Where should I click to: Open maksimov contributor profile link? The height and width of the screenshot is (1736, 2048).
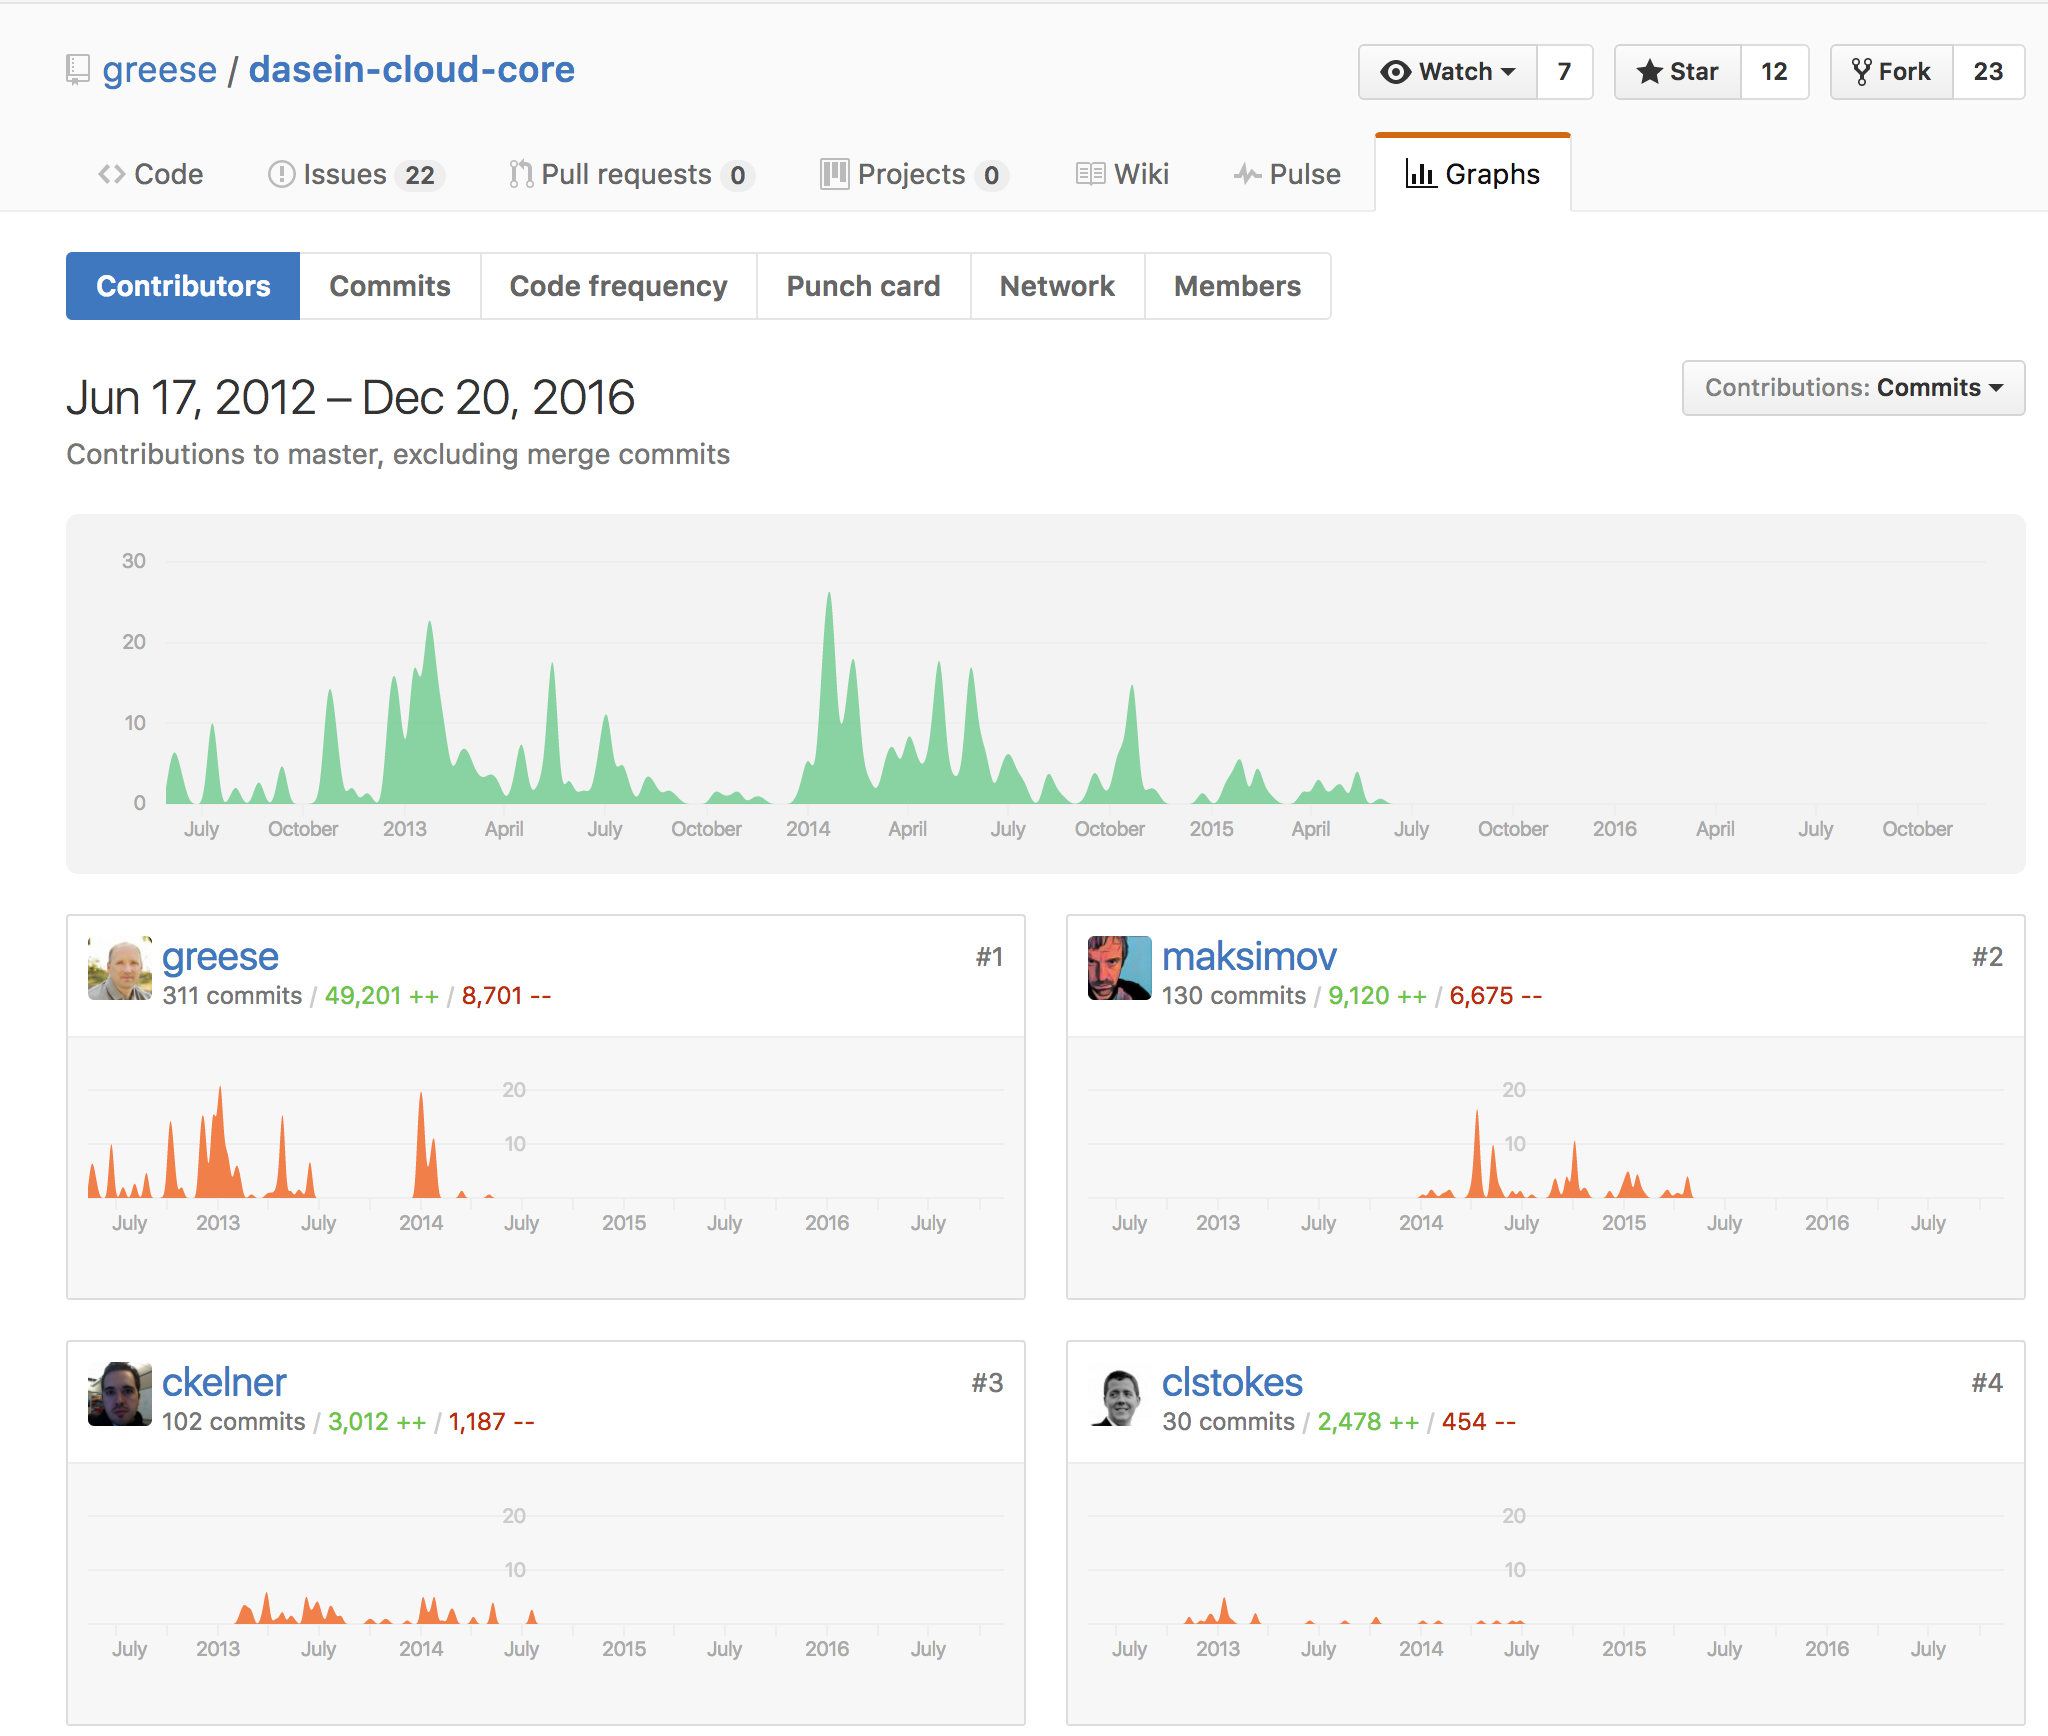(1249, 957)
